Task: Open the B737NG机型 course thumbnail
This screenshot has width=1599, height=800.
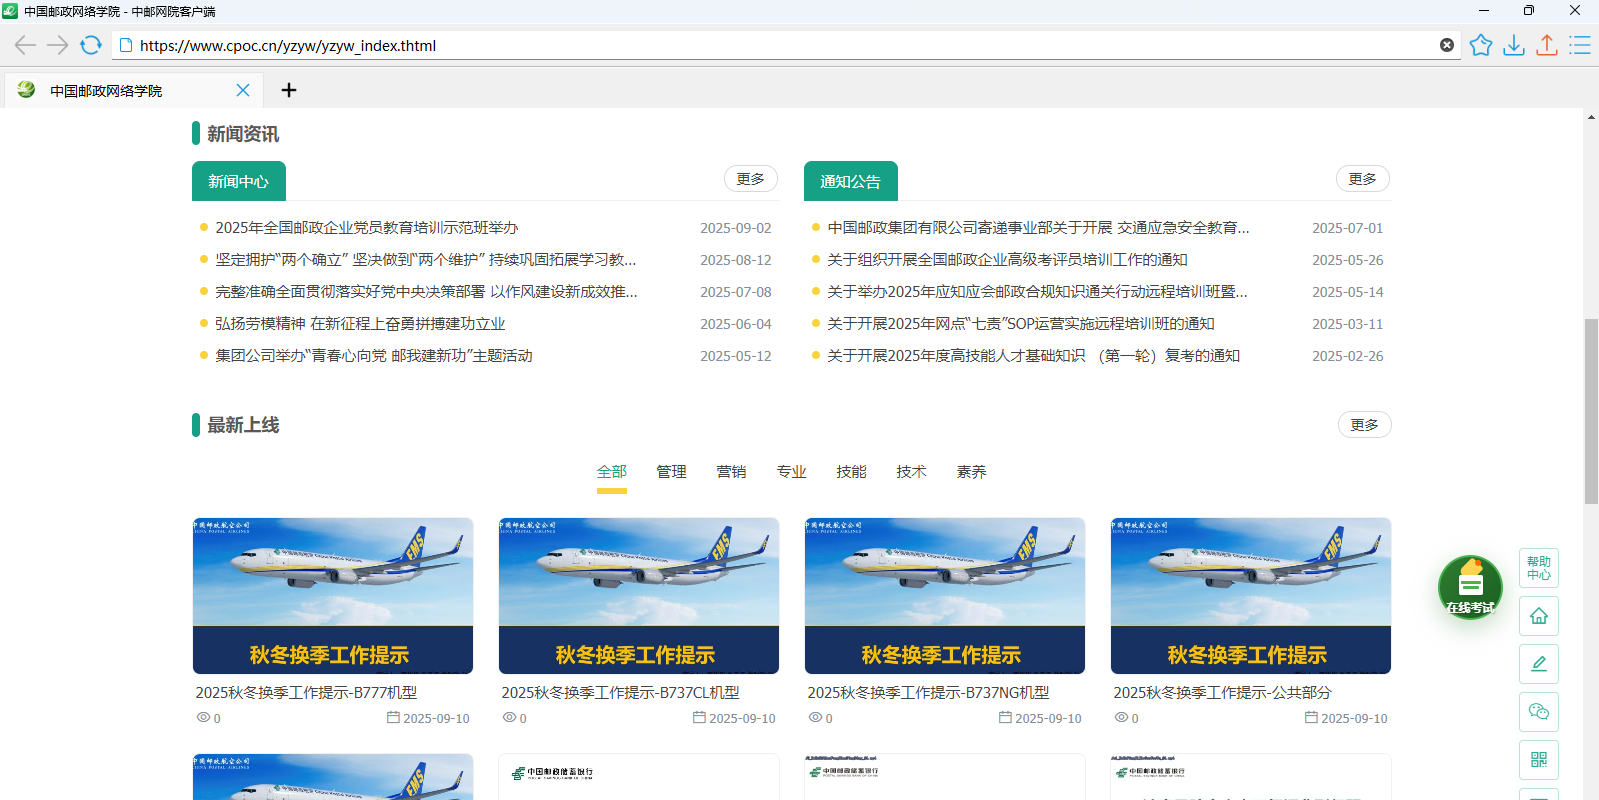Action: click(944, 595)
